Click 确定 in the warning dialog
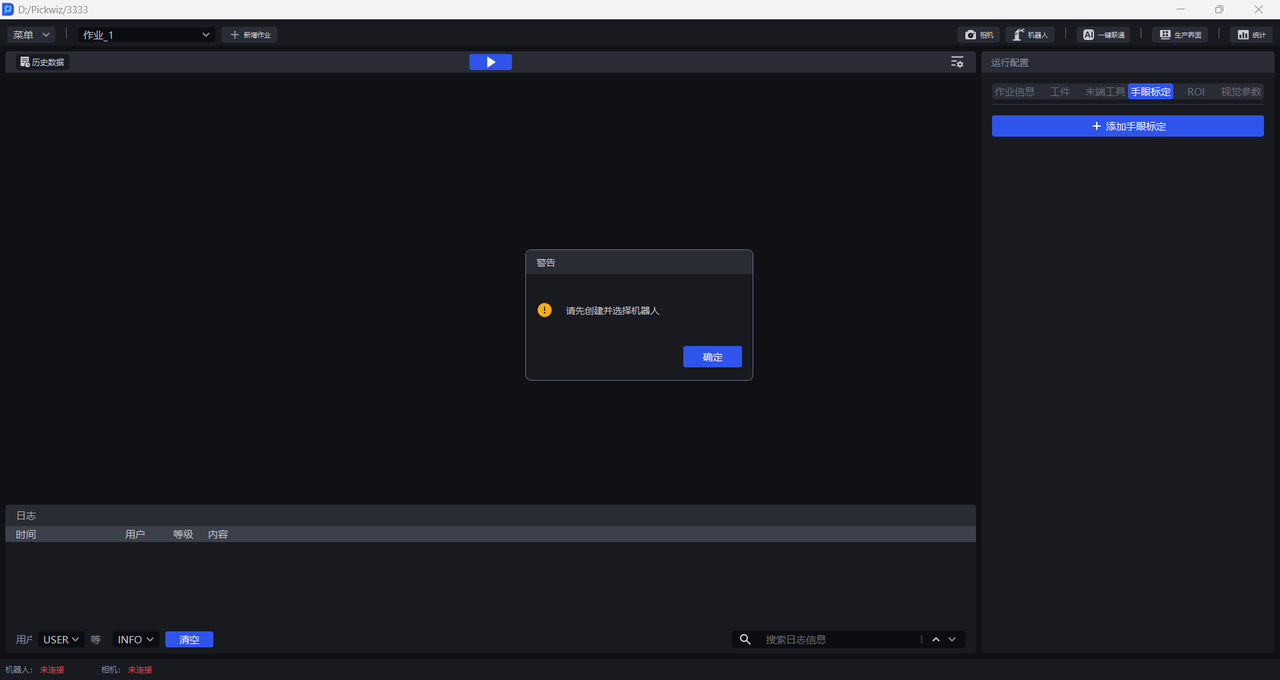The height and width of the screenshot is (680, 1280). 712,357
